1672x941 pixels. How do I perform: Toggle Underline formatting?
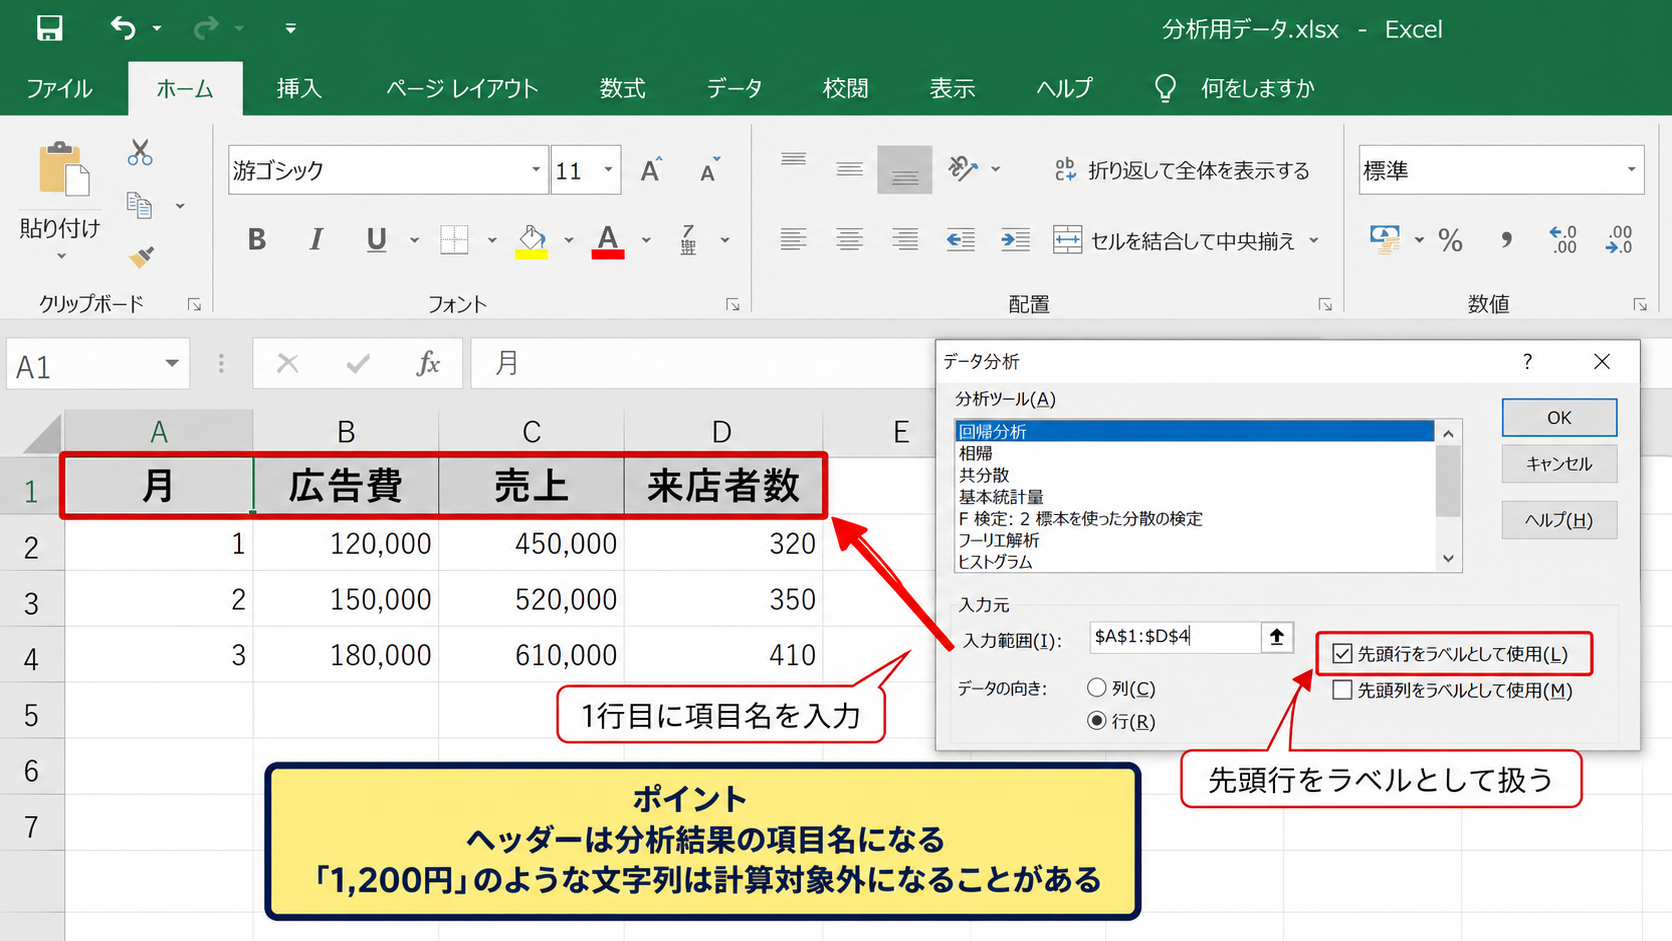point(376,240)
